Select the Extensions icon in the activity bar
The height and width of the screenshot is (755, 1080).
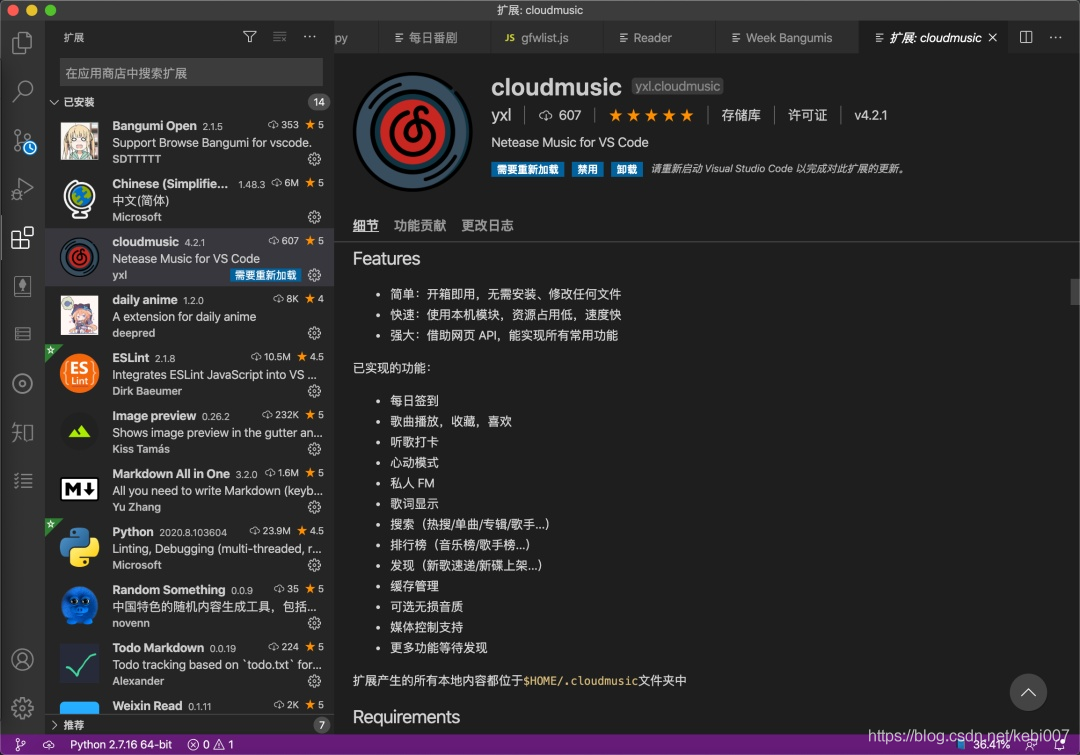click(x=23, y=238)
